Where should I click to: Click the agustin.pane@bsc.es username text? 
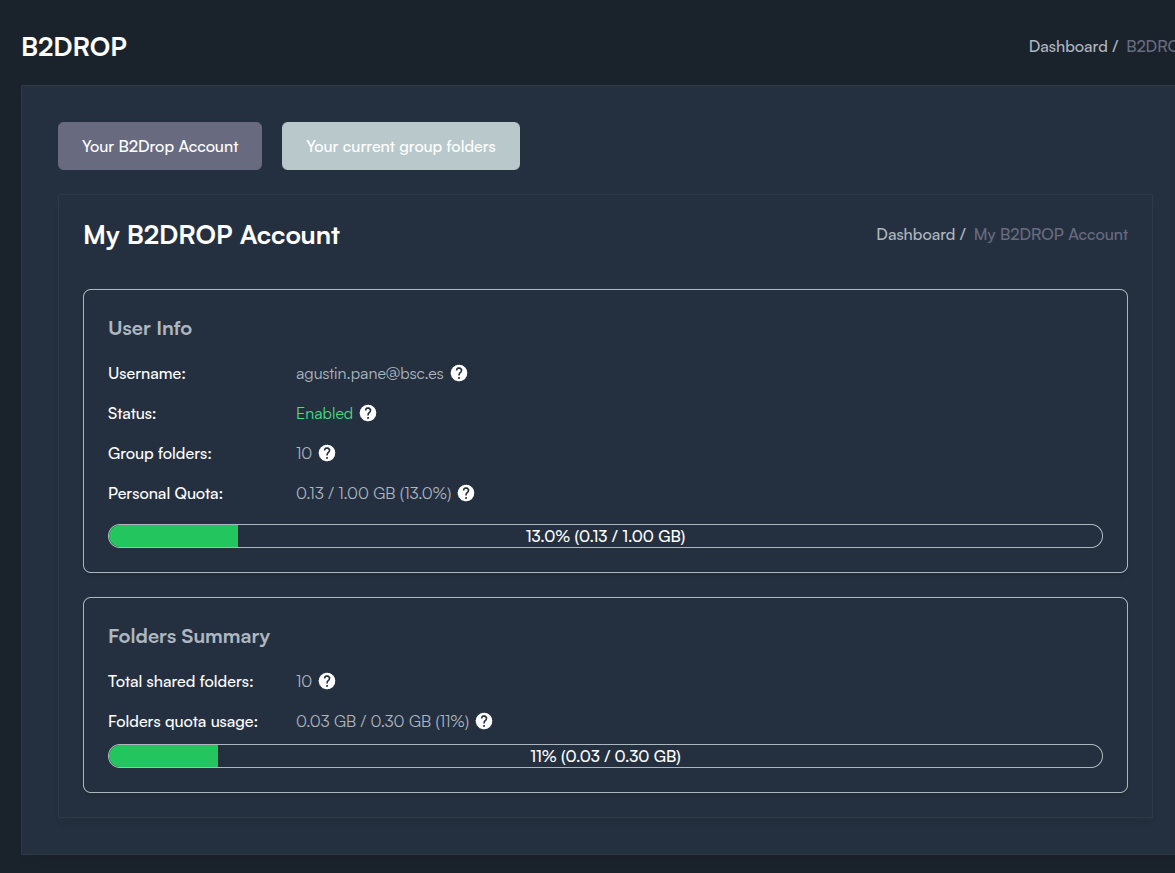369,373
